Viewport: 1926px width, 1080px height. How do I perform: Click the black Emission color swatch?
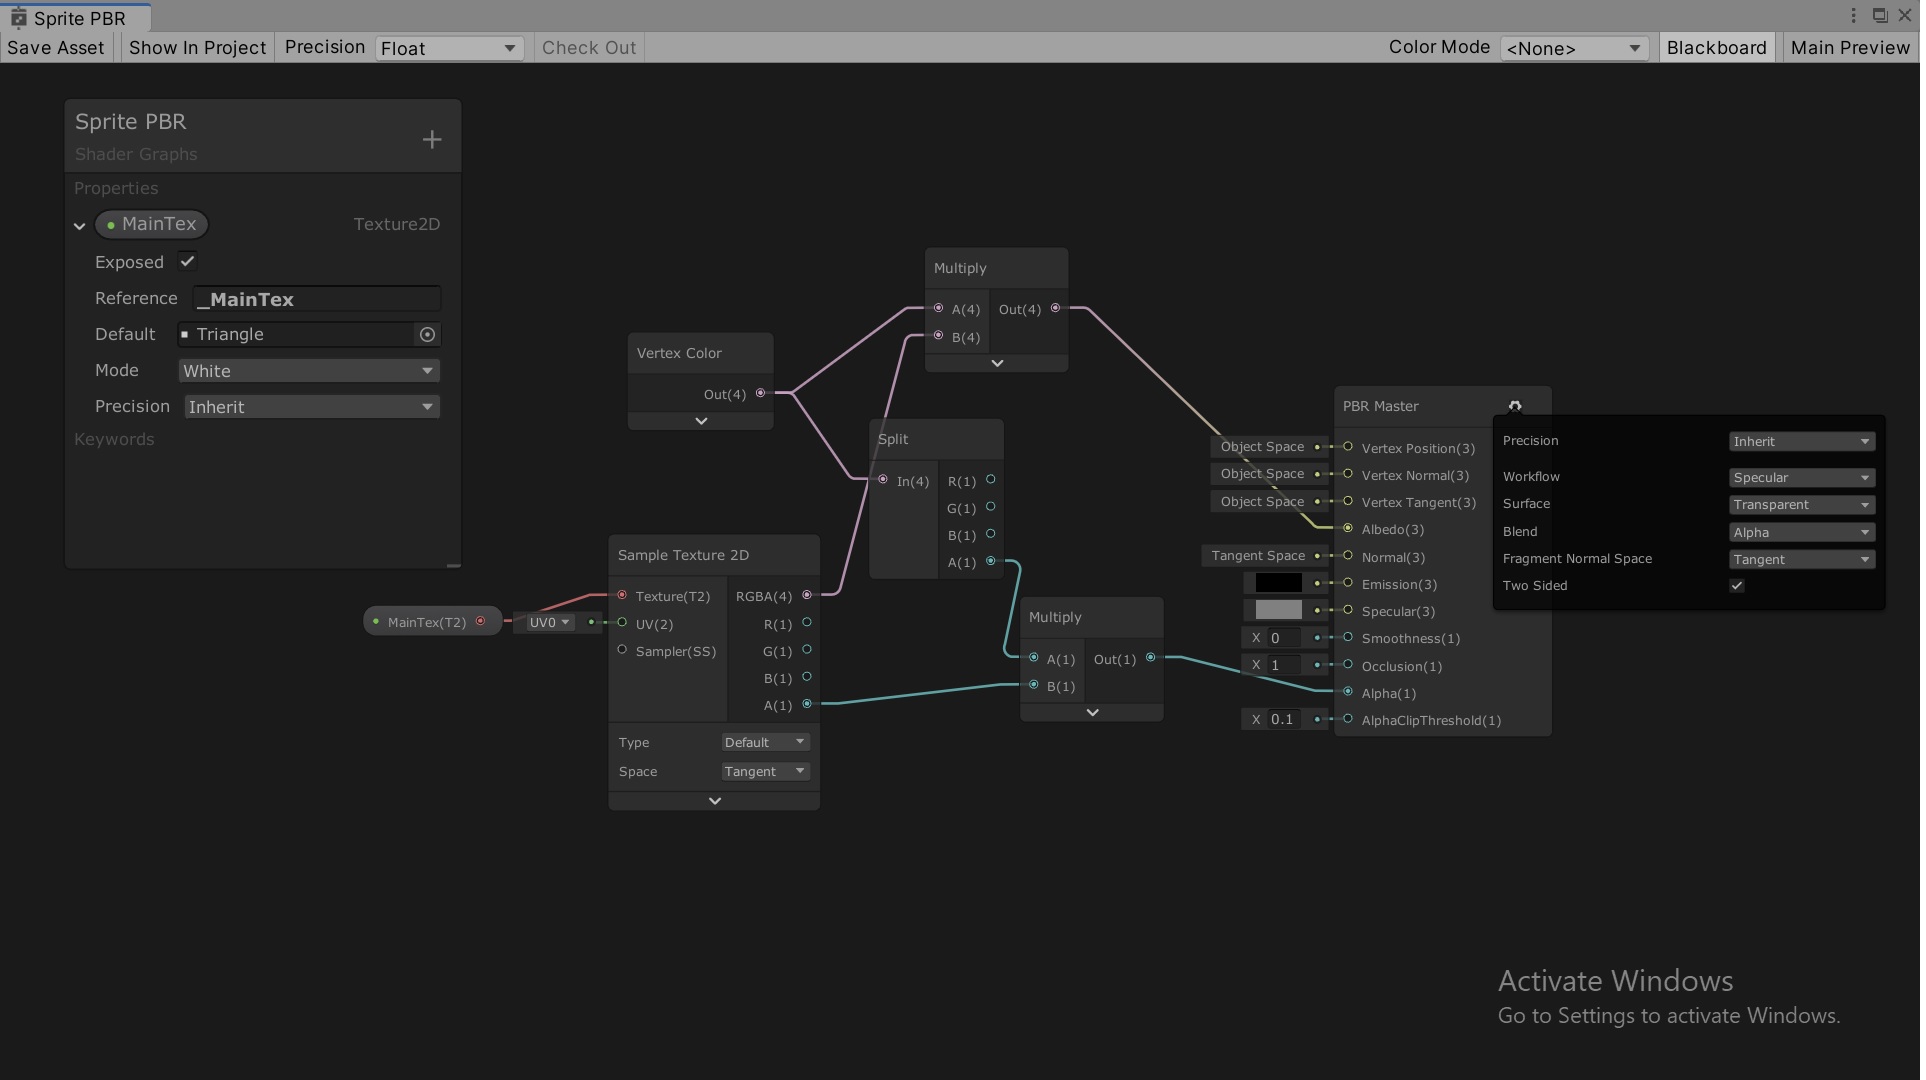(x=1279, y=583)
